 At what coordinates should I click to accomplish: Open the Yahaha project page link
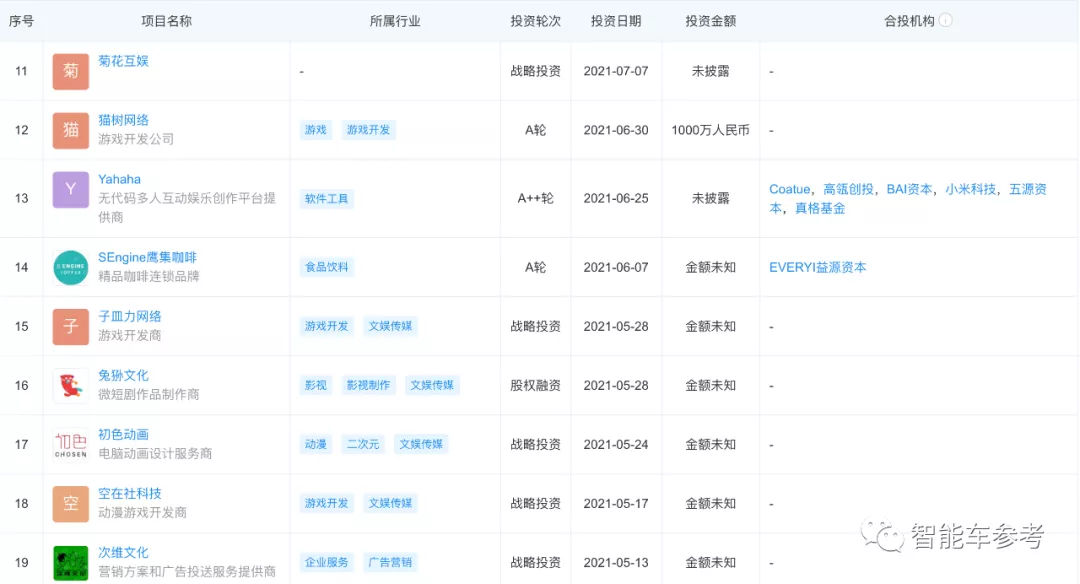[120, 178]
